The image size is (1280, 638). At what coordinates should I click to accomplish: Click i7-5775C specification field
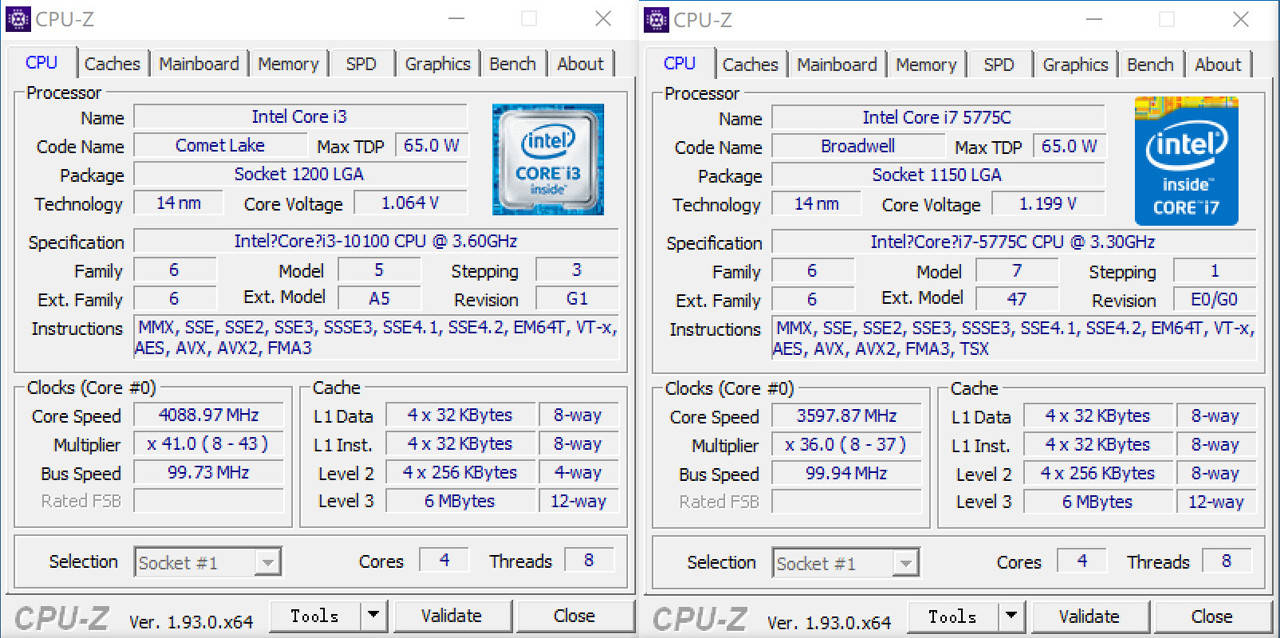pyautogui.click(x=1014, y=242)
